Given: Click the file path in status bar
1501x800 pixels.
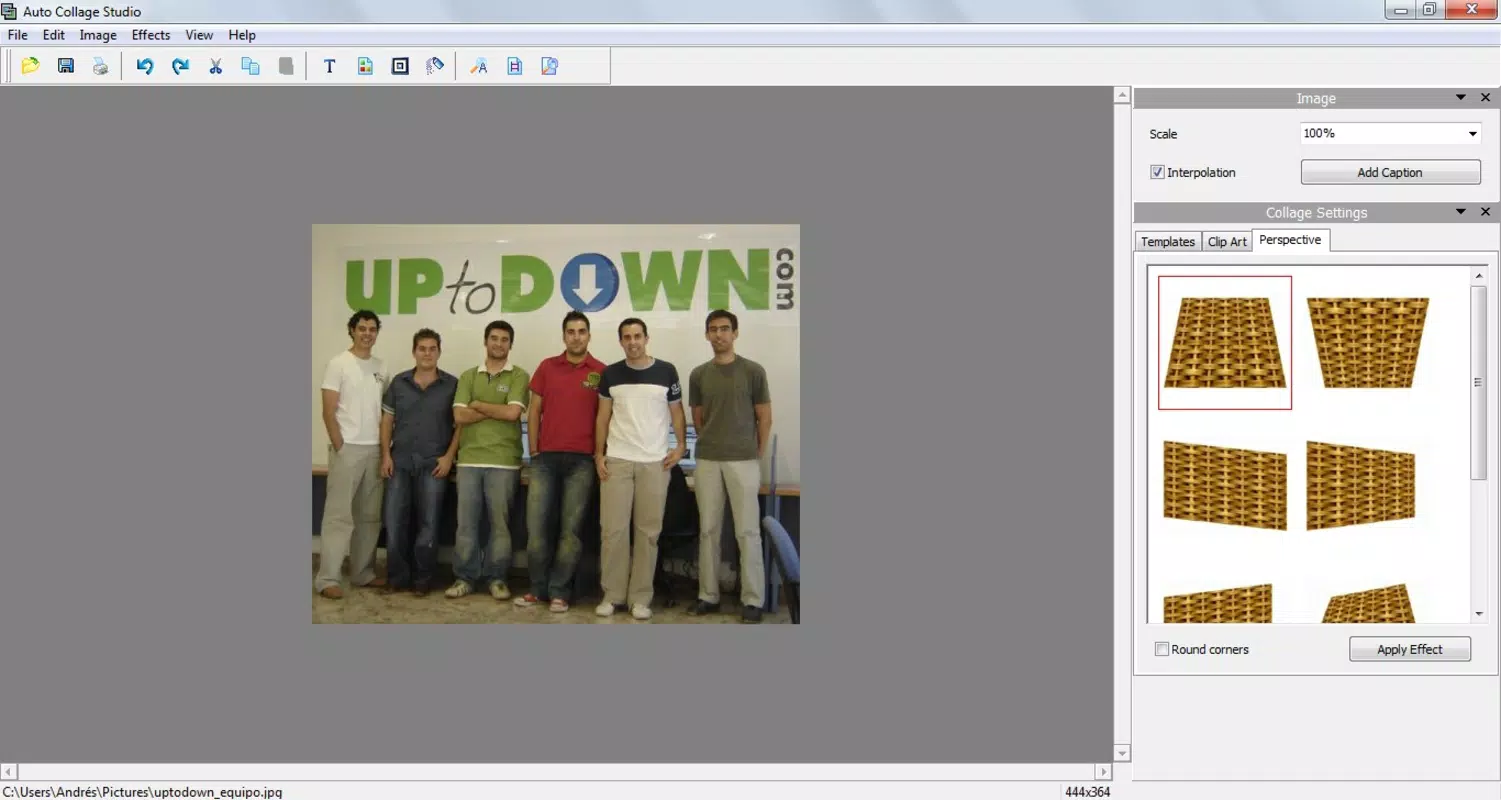Looking at the screenshot, I should pyautogui.click(x=142, y=792).
